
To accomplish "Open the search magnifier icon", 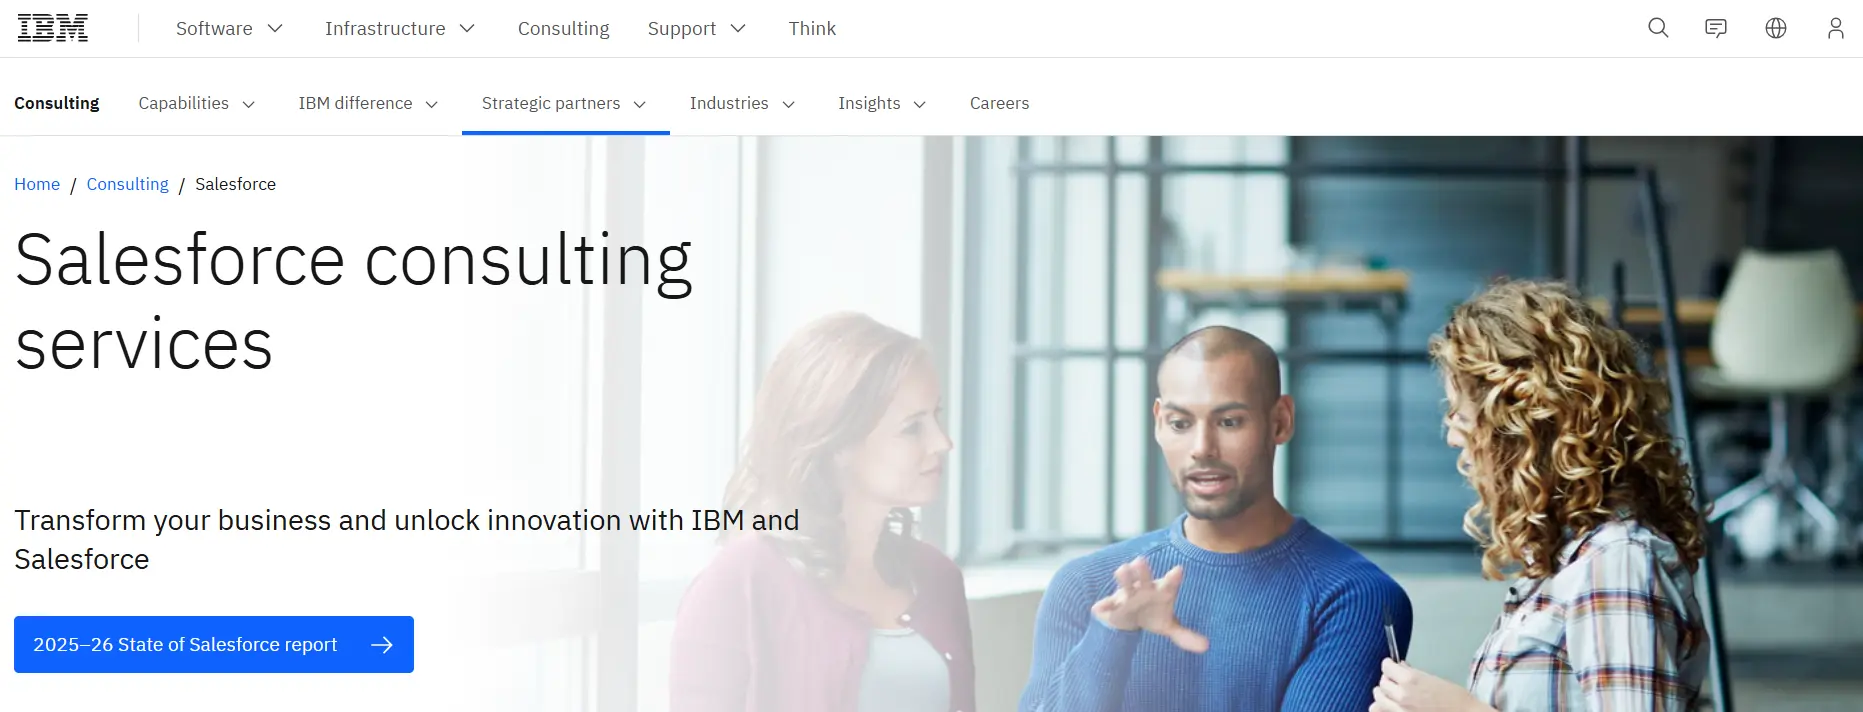I will coord(1658,28).
